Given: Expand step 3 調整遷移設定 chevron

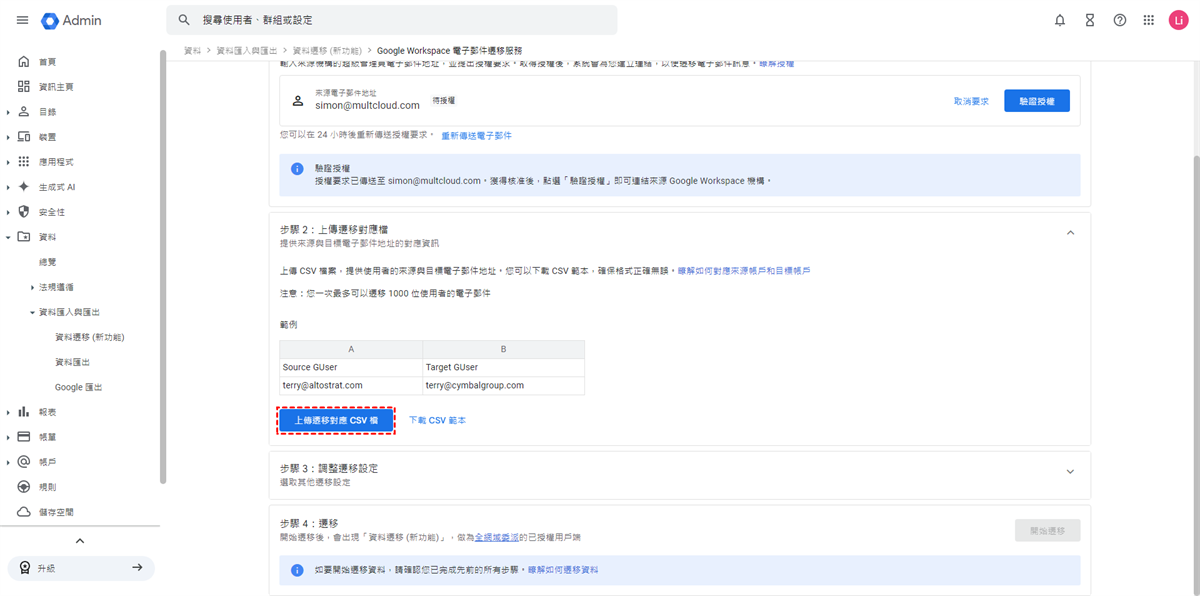Looking at the screenshot, I should [x=1070, y=471].
